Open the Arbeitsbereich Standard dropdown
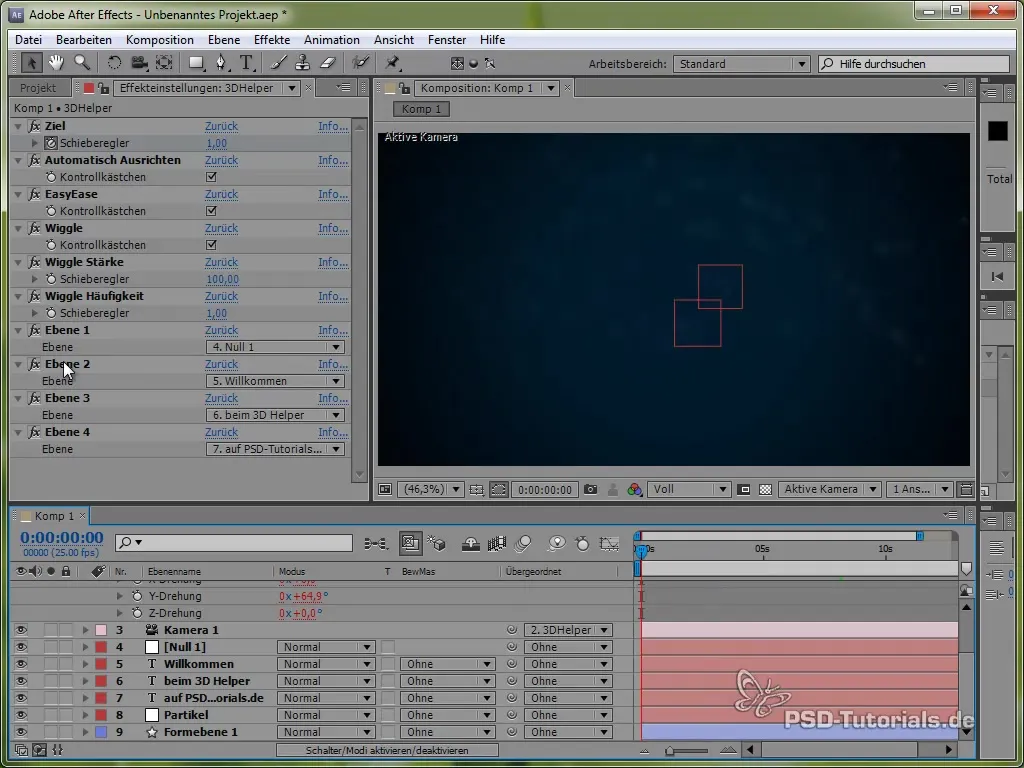 (741, 64)
